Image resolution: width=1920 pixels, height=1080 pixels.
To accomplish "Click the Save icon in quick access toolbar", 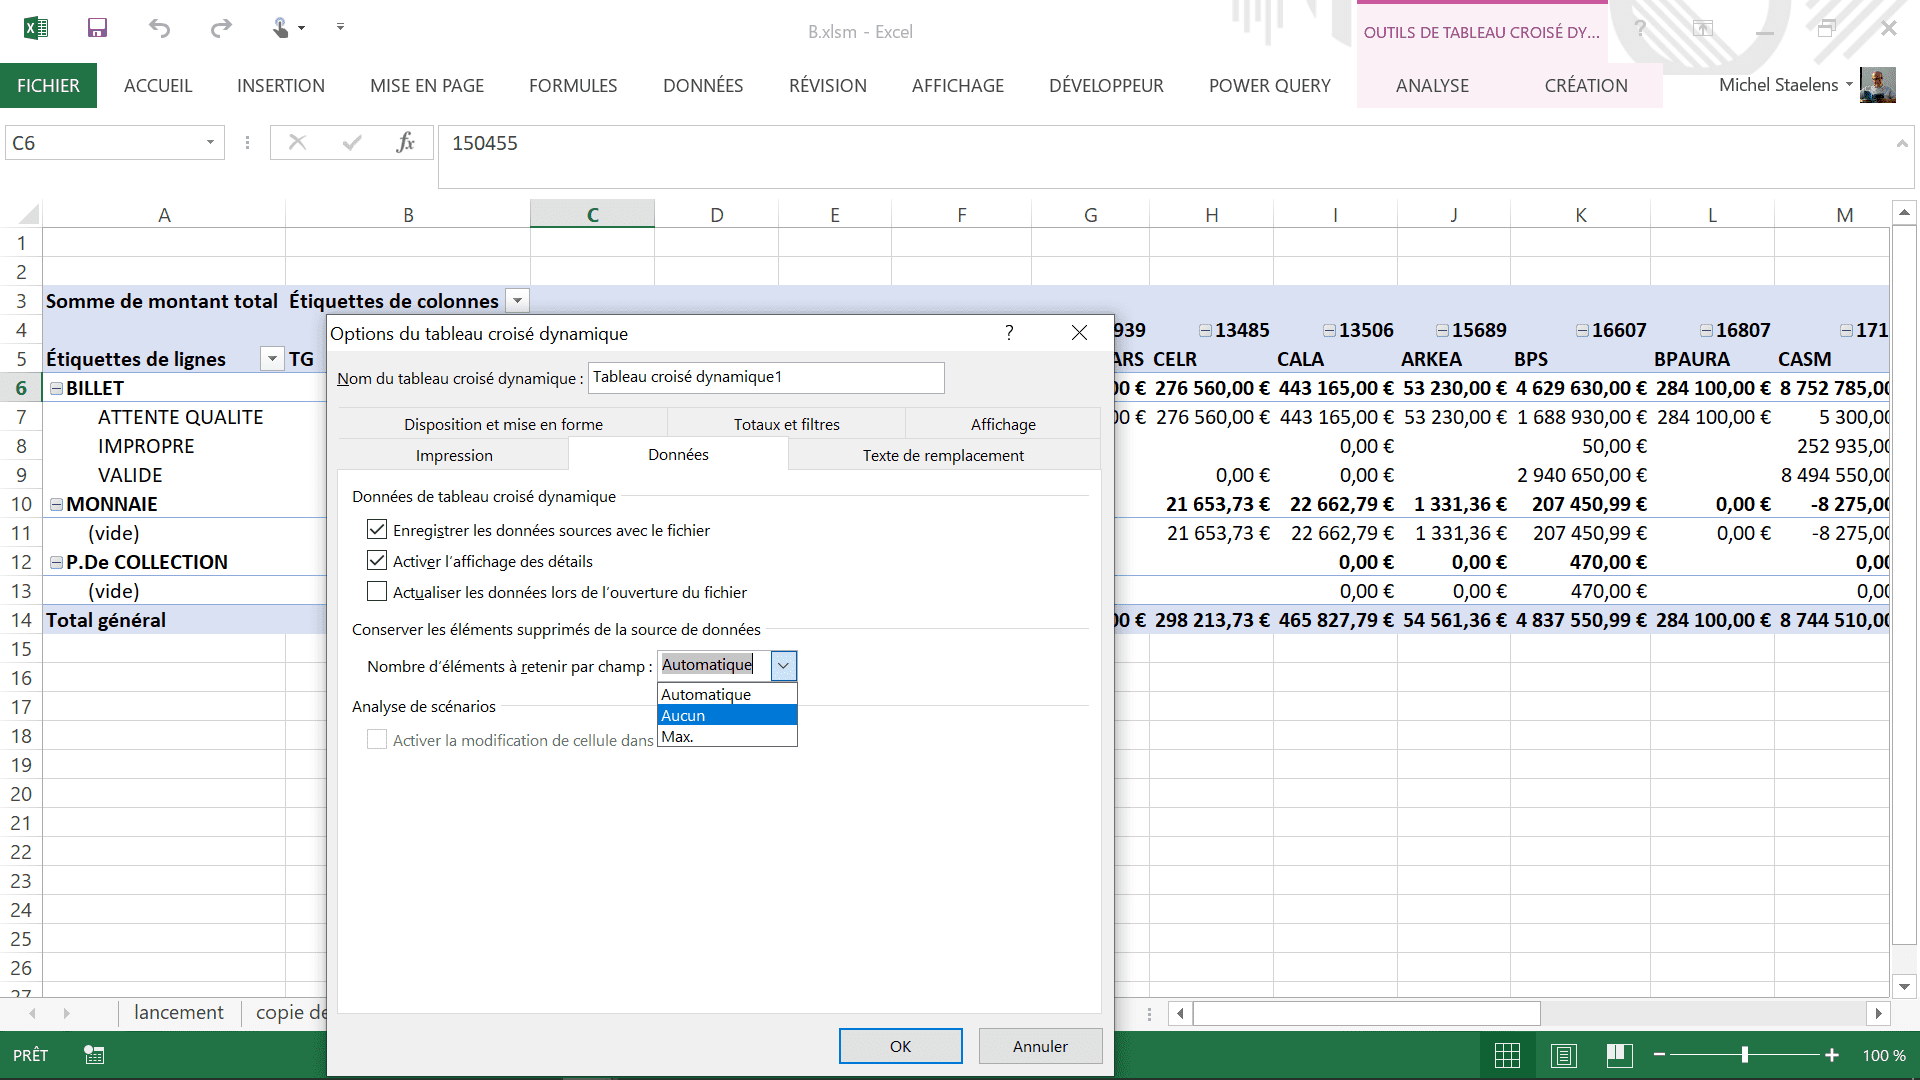I will pos(97,28).
